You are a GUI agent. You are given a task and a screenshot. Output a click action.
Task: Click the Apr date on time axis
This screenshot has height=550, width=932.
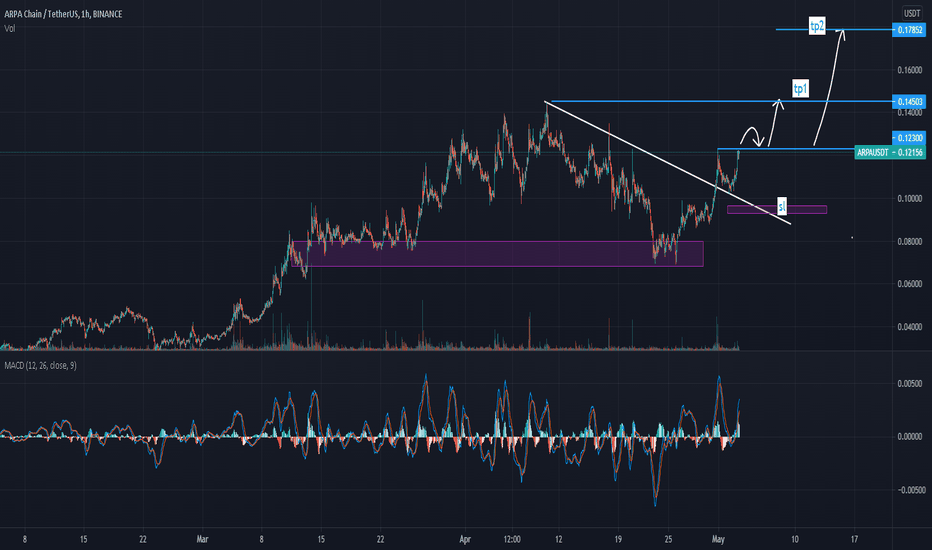coord(465,539)
